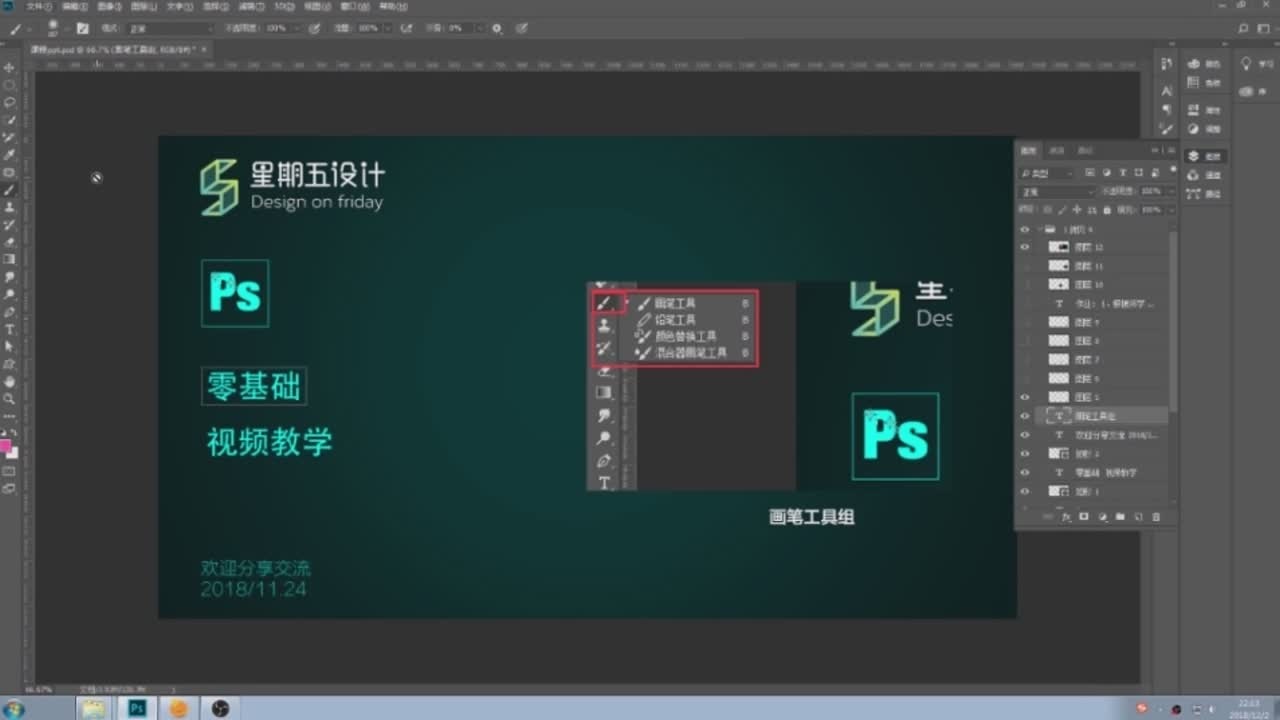Select the Gradient tool

[10, 259]
